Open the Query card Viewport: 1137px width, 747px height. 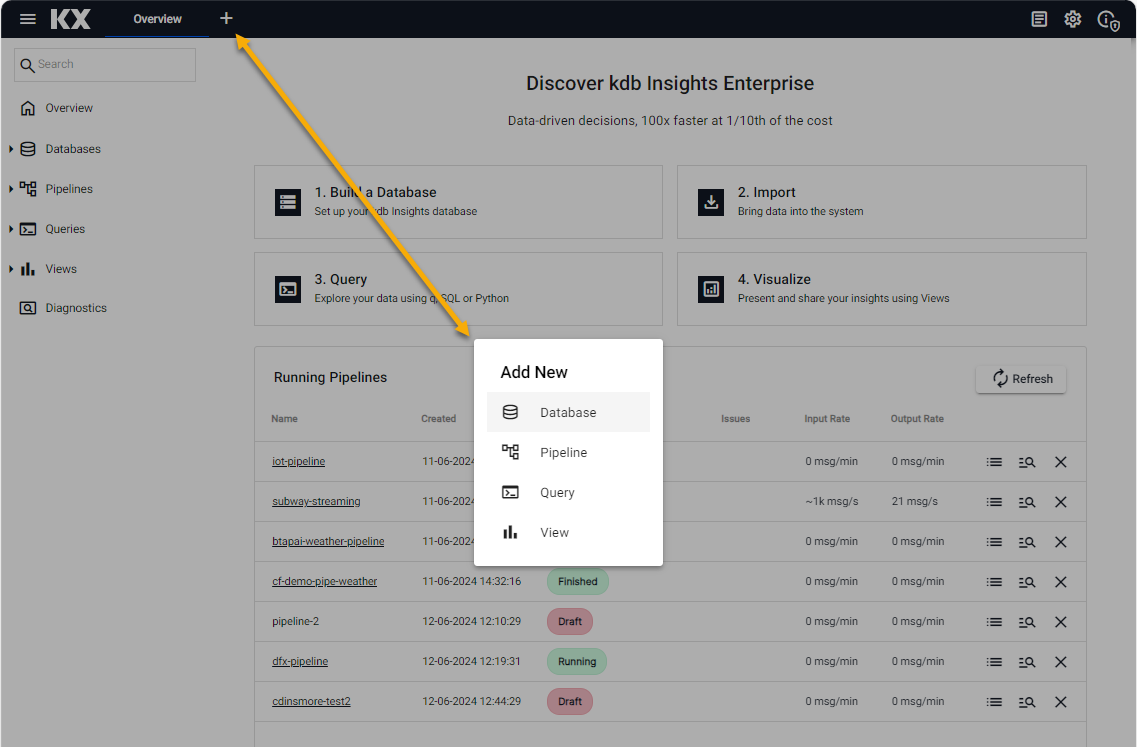tap(458, 289)
